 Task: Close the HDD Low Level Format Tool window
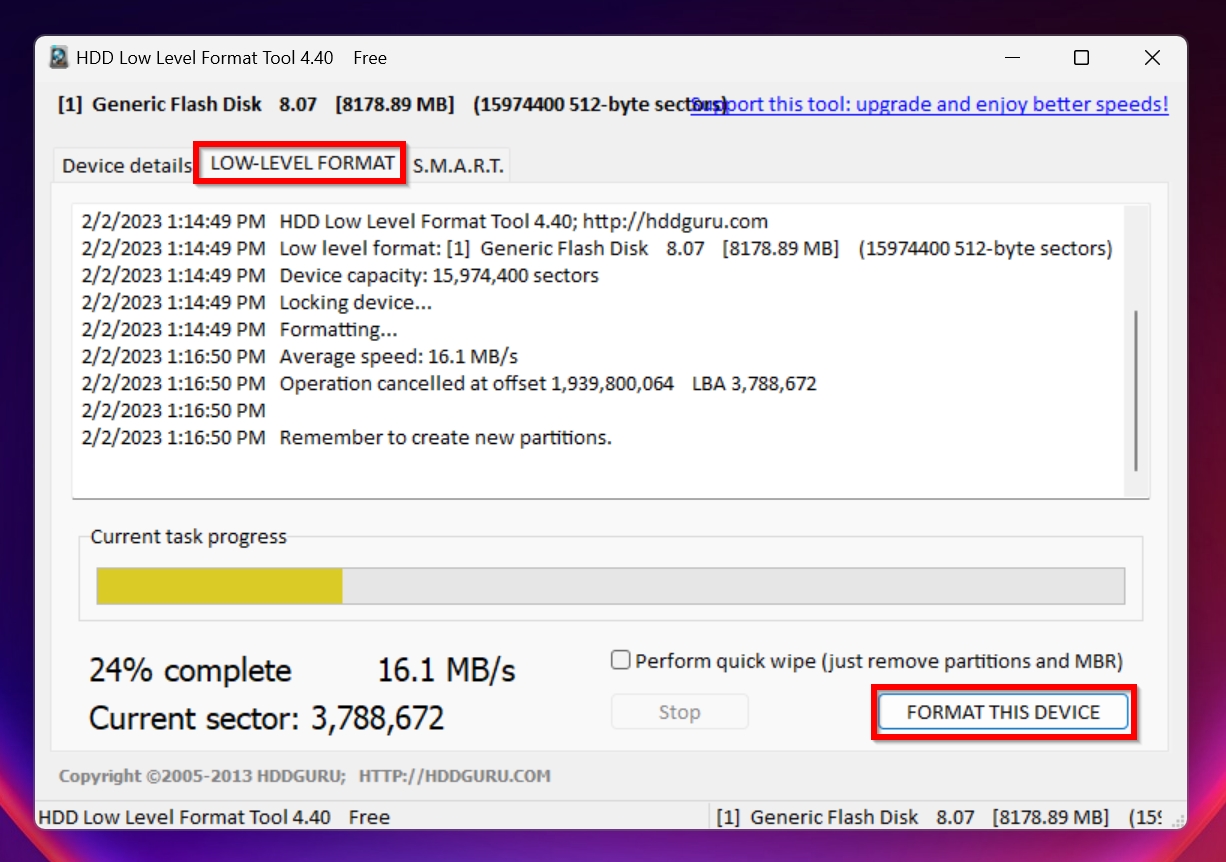click(x=1152, y=58)
